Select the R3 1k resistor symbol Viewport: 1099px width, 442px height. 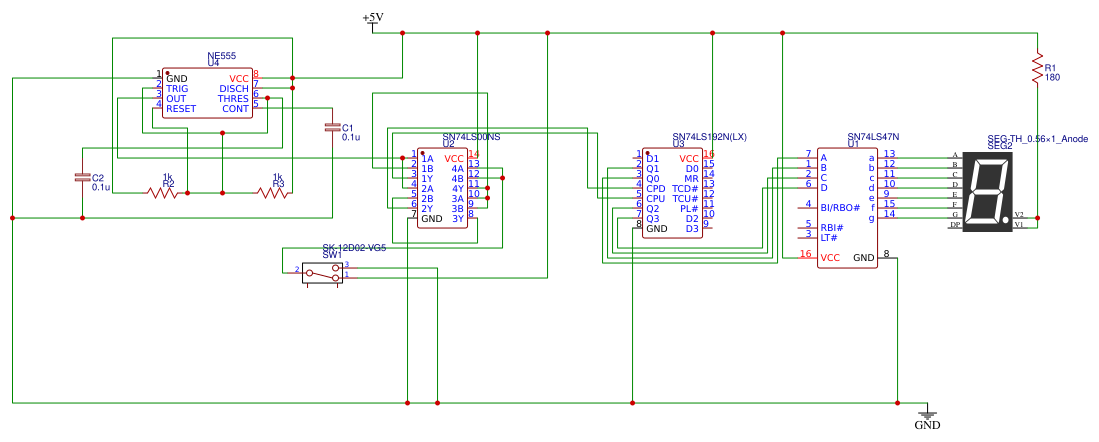pyautogui.click(x=277, y=192)
